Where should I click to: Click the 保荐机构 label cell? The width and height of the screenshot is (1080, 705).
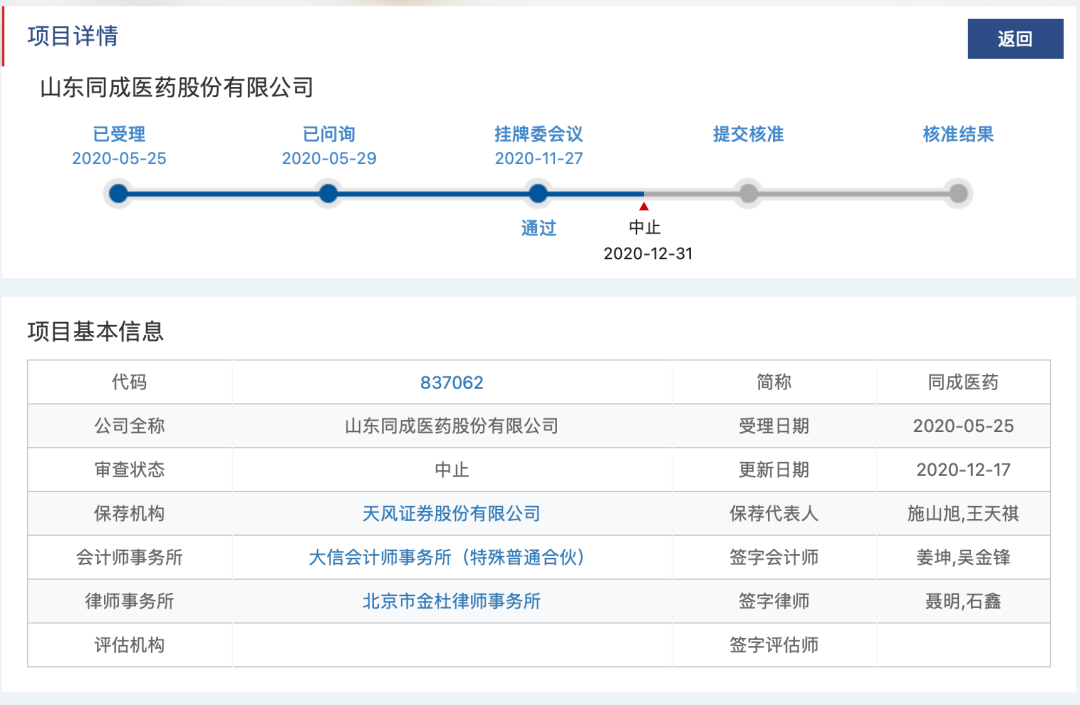pyautogui.click(x=129, y=514)
